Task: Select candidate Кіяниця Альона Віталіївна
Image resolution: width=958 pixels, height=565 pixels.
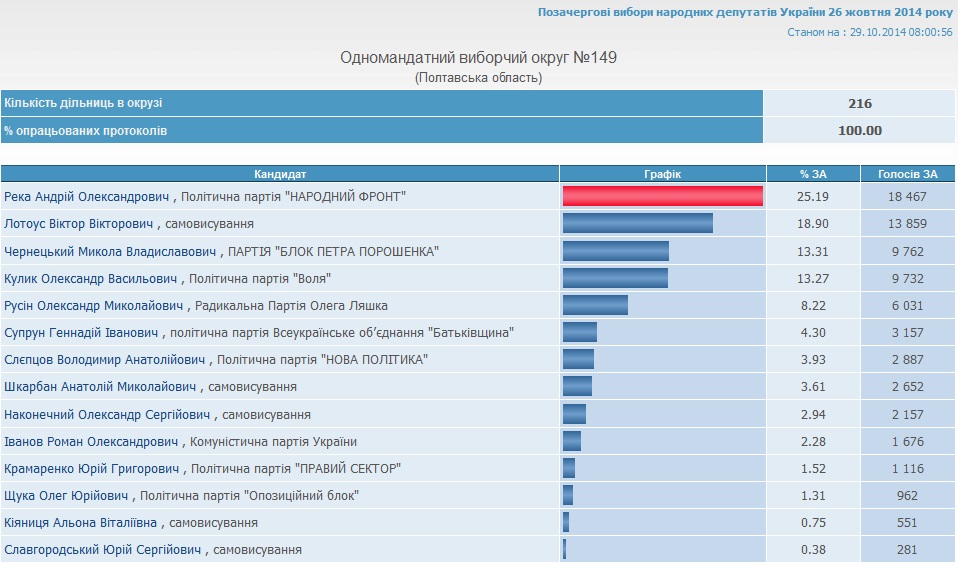Action: [80, 522]
